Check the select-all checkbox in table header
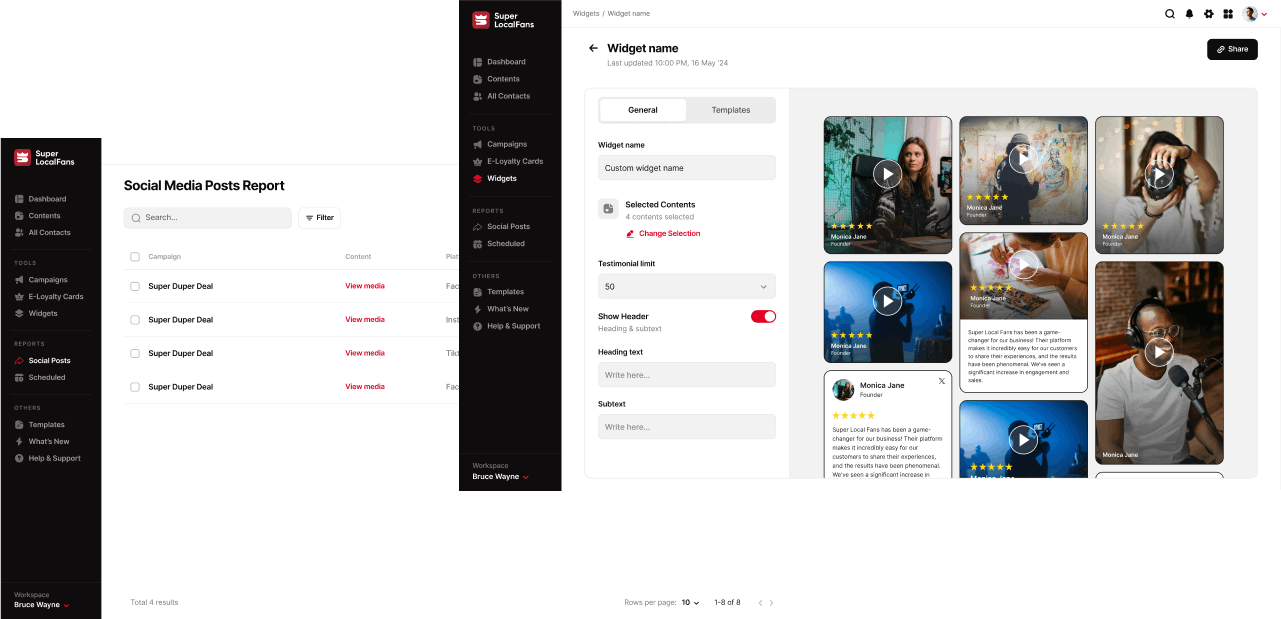This screenshot has height=619, width=1281. 135,257
